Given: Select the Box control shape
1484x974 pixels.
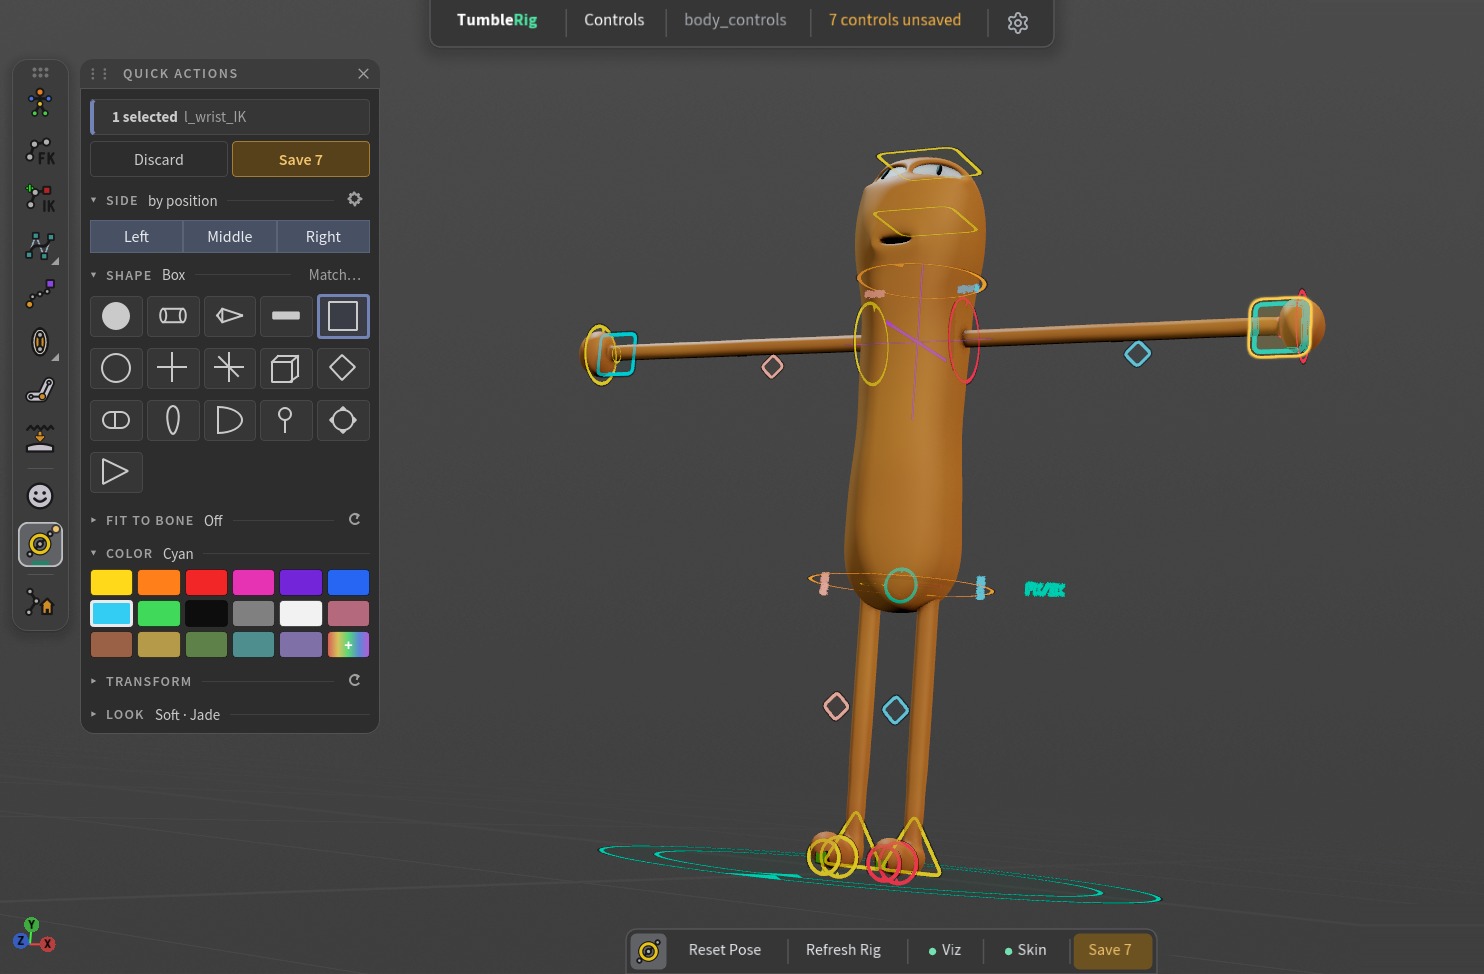Looking at the screenshot, I should tap(343, 316).
